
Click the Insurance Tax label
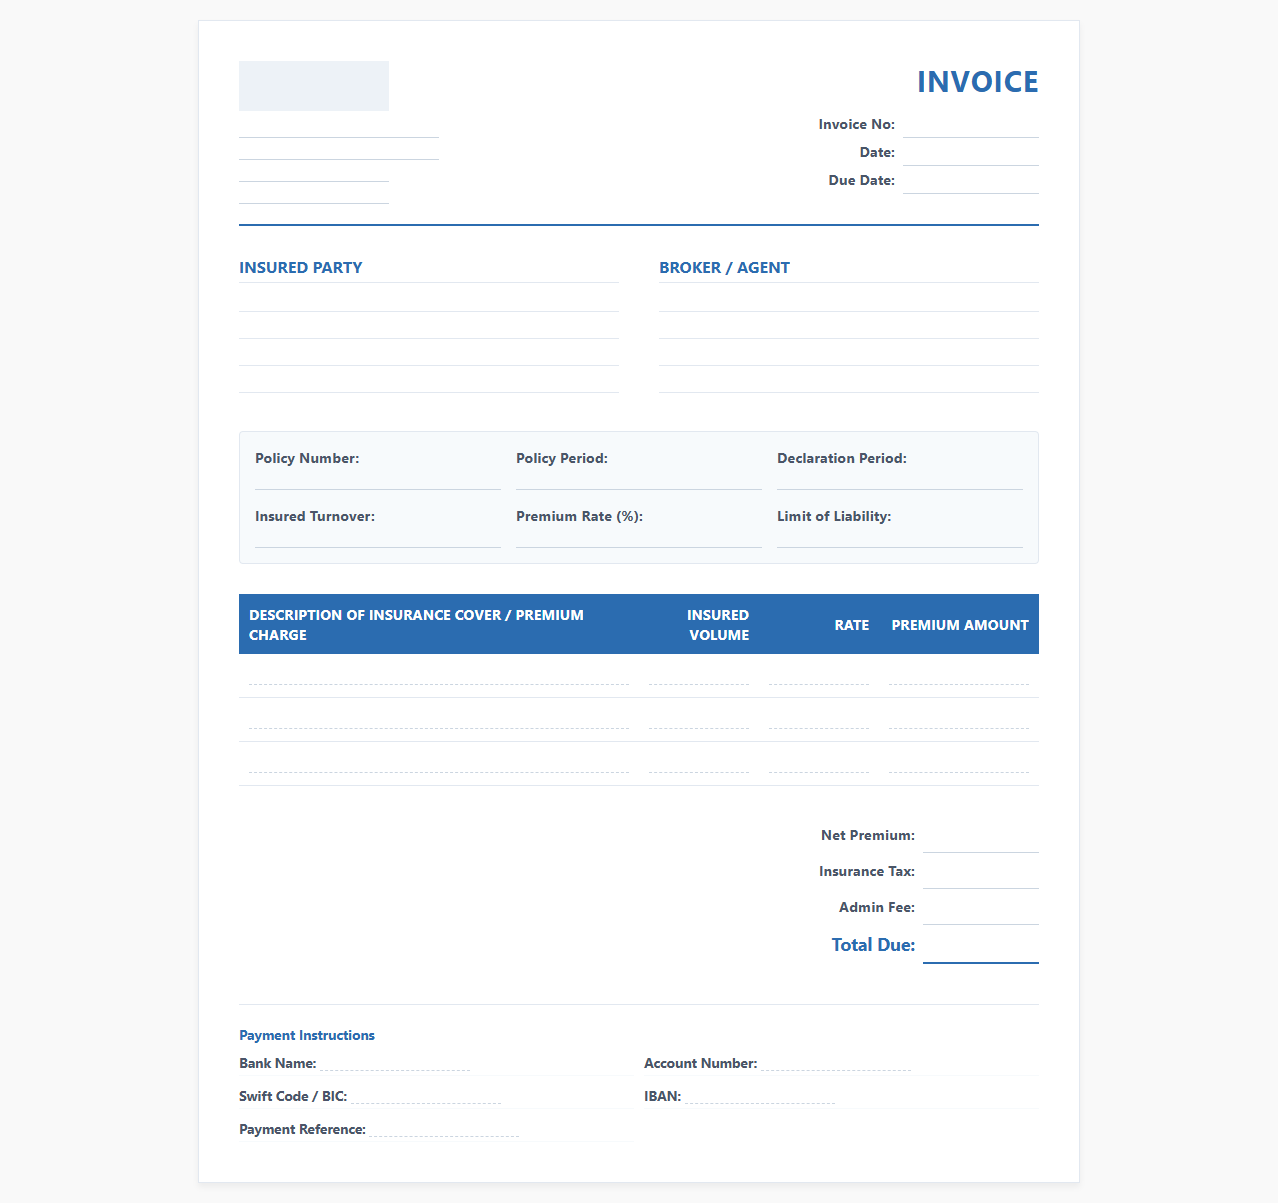point(867,872)
